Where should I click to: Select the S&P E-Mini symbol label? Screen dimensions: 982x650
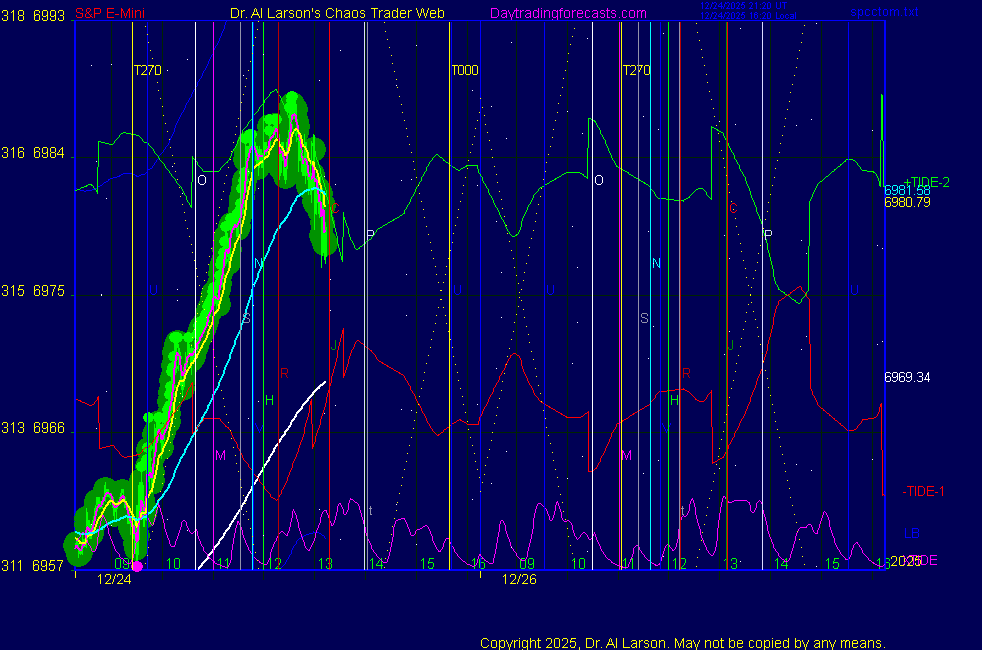[x=116, y=13]
